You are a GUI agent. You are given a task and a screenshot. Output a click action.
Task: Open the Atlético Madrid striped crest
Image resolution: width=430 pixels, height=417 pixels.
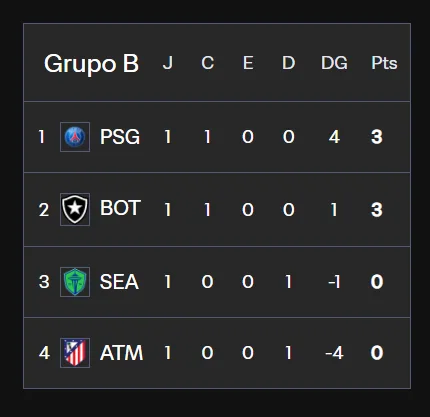pyautogui.click(x=75, y=353)
